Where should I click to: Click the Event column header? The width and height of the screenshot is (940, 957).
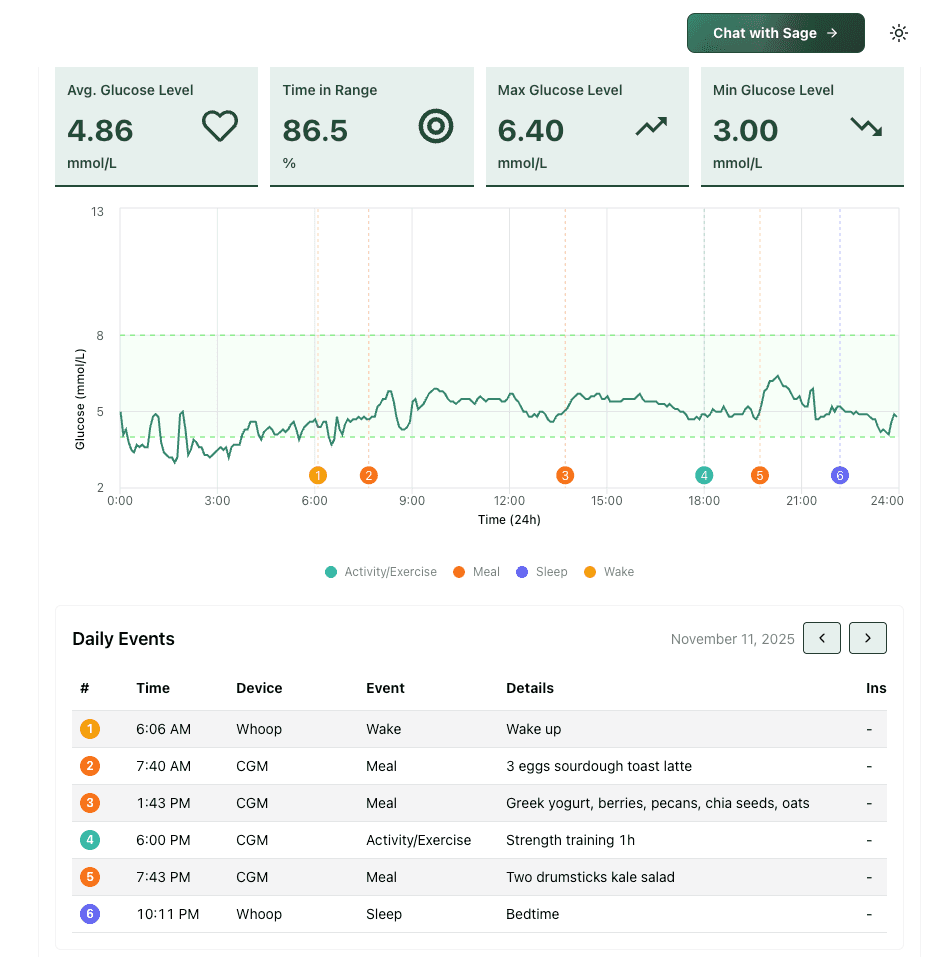(x=385, y=688)
